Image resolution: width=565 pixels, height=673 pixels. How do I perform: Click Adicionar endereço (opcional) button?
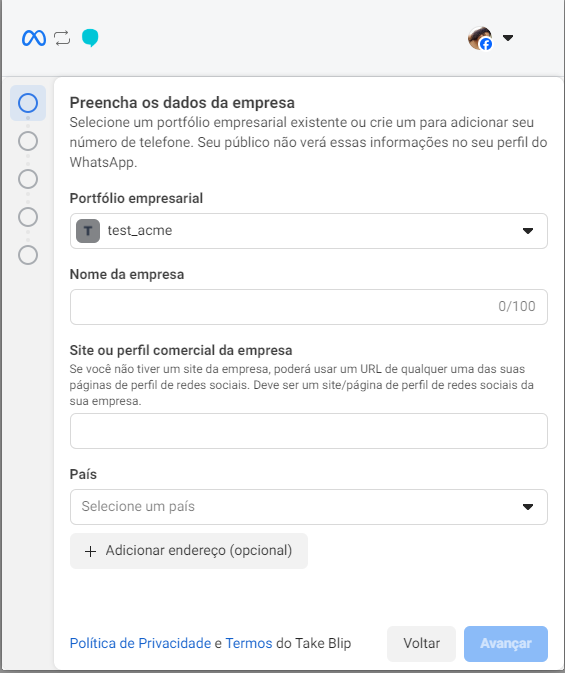click(x=189, y=551)
